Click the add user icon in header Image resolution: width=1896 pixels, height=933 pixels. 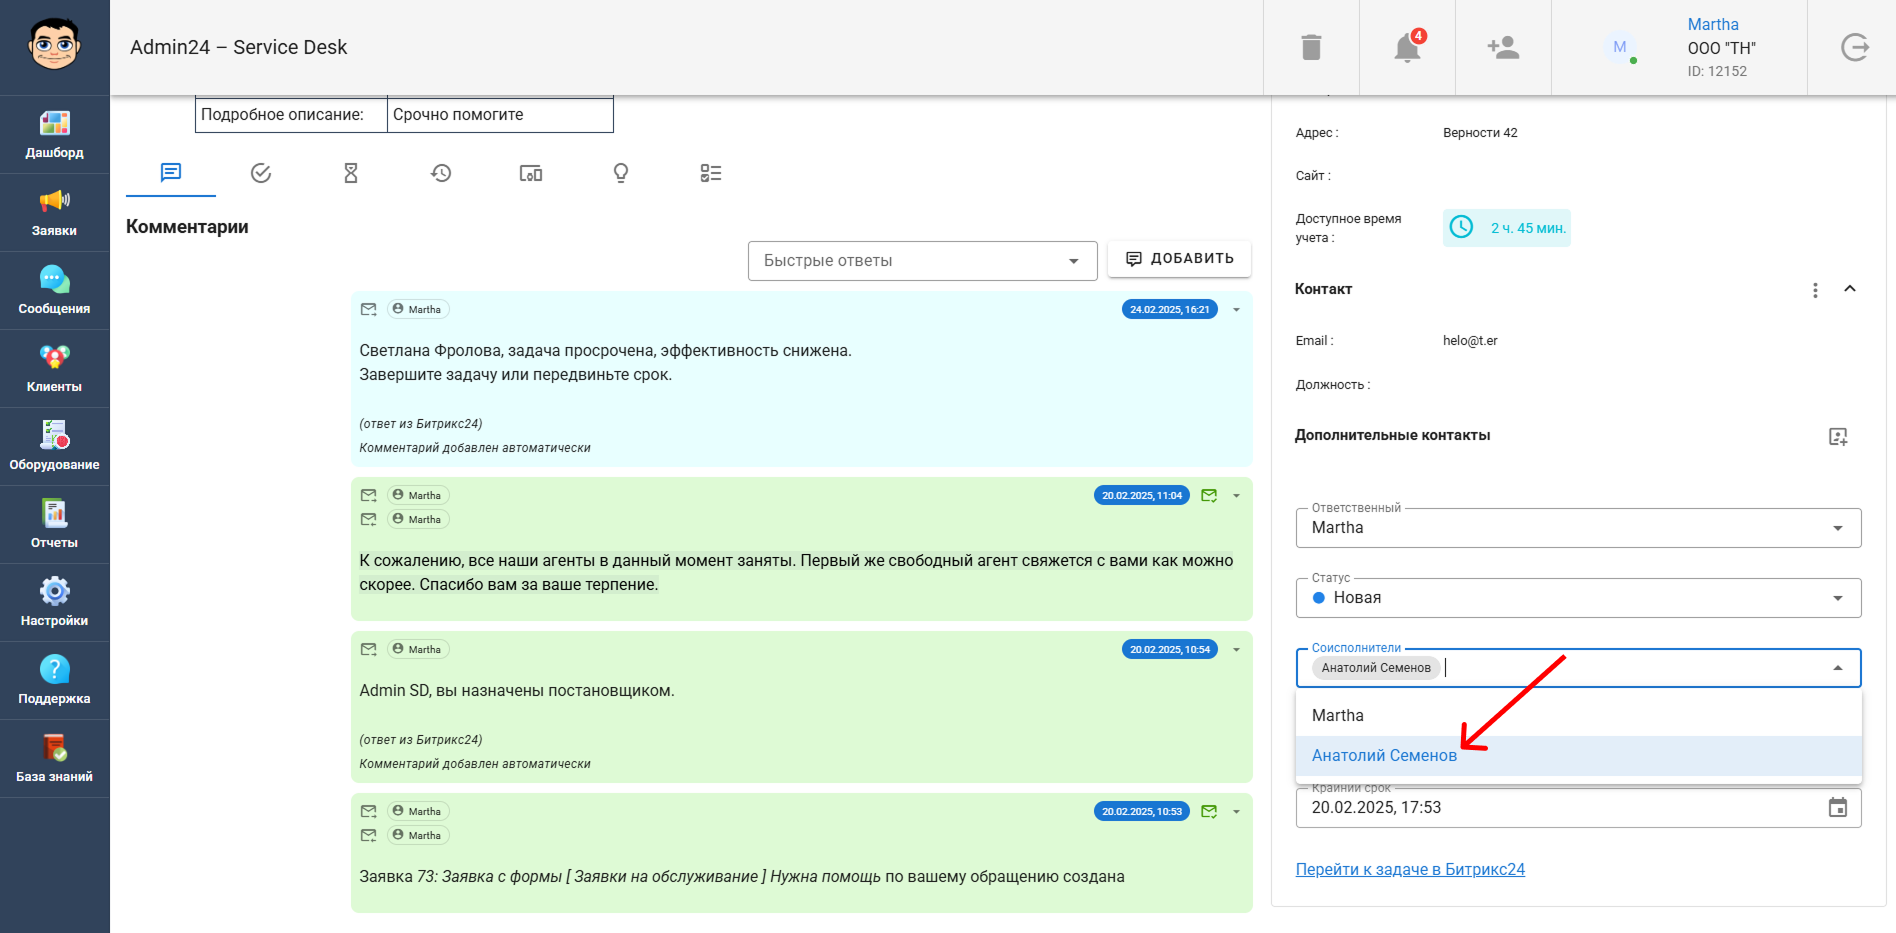[x=1503, y=47]
